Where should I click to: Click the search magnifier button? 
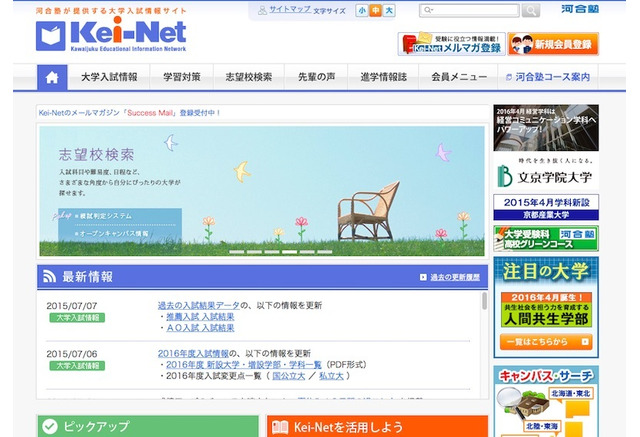click(530, 10)
